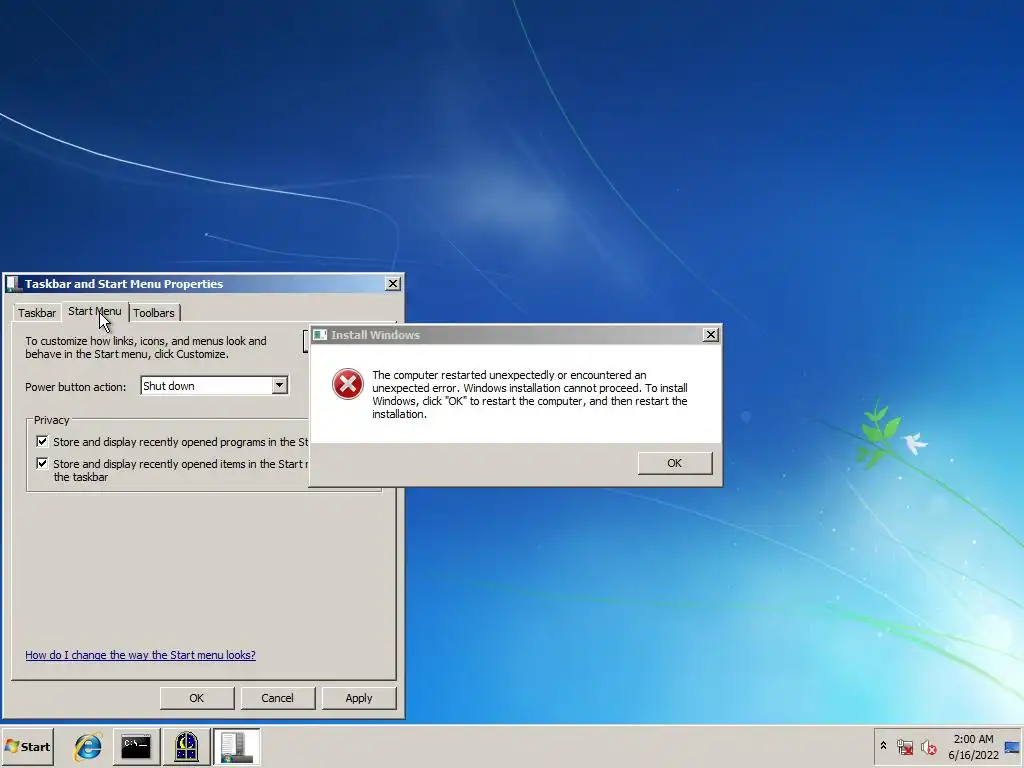Click the Taskbar and Start Menu Properties title icon
Viewport: 1024px width, 768px height.
14,283
